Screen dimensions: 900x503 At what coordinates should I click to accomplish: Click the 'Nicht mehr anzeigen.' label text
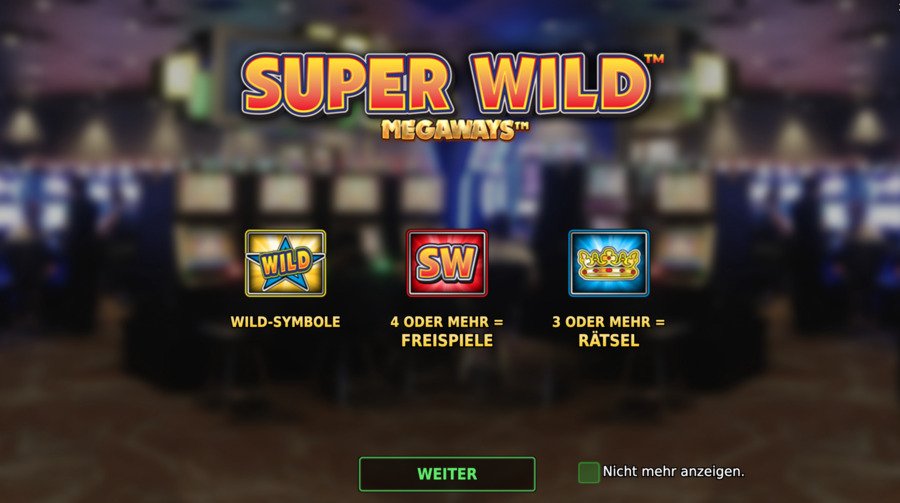(x=673, y=471)
